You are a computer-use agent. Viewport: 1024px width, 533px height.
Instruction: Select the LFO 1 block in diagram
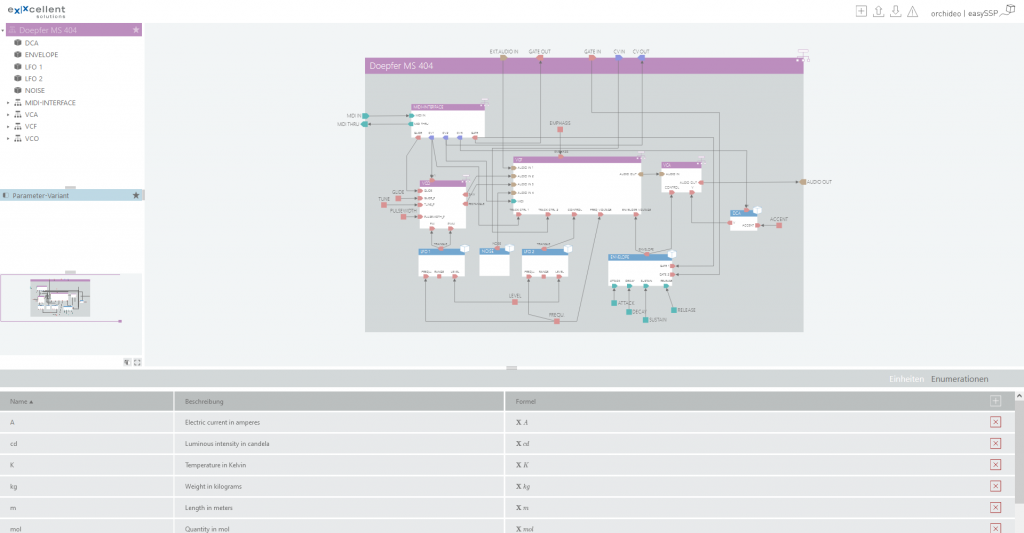coord(441,263)
